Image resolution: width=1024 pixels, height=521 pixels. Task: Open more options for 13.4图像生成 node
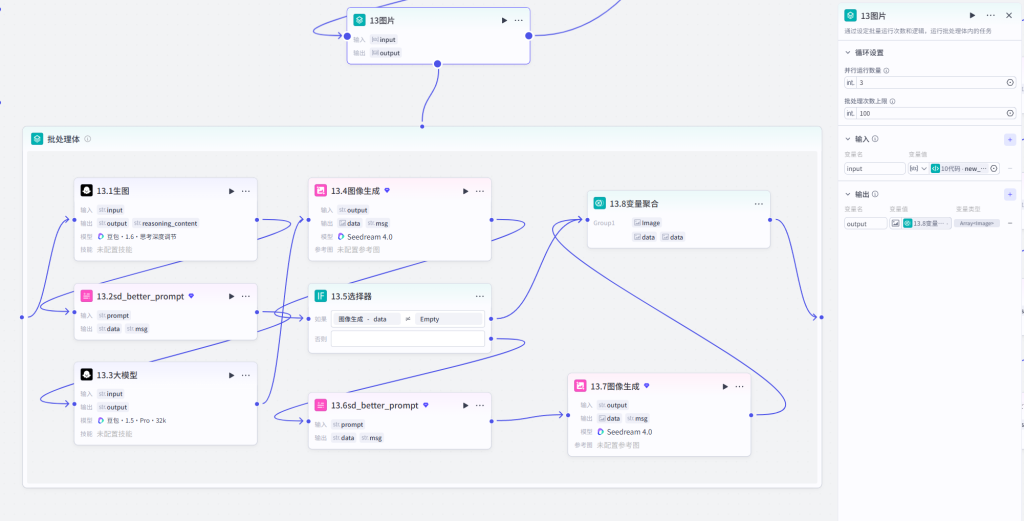[480, 191]
